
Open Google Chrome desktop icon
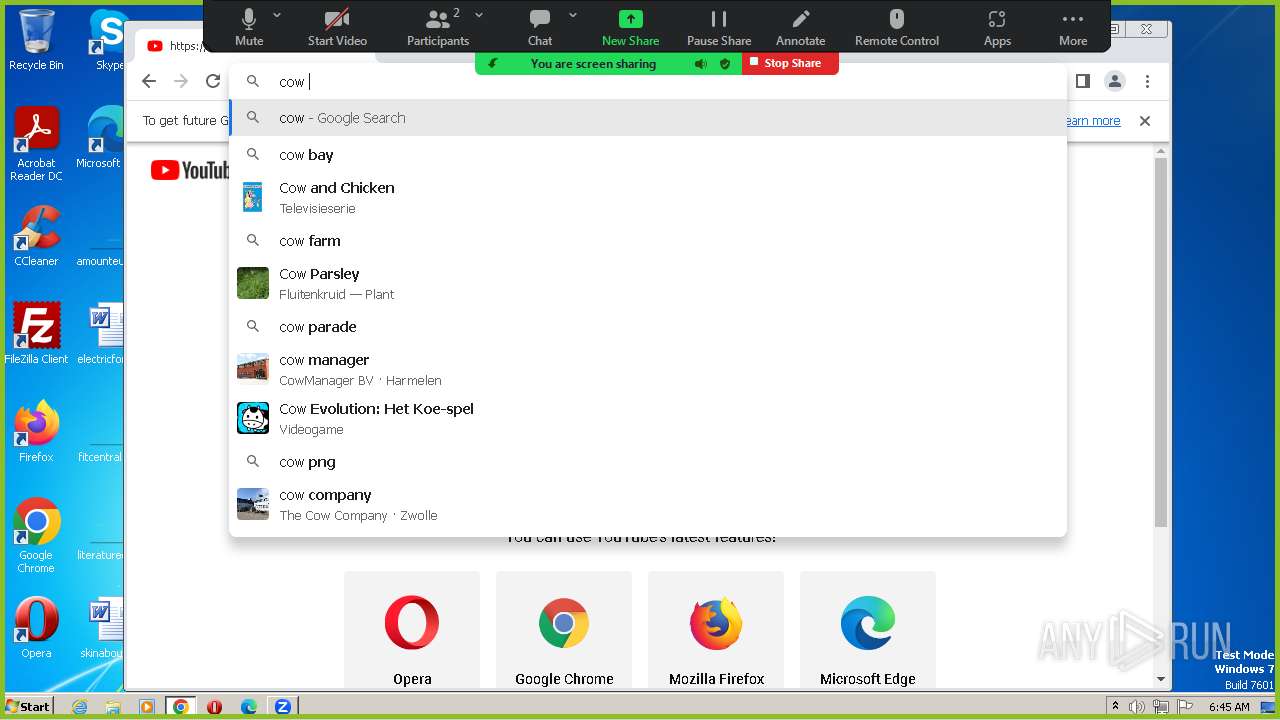(x=36, y=535)
